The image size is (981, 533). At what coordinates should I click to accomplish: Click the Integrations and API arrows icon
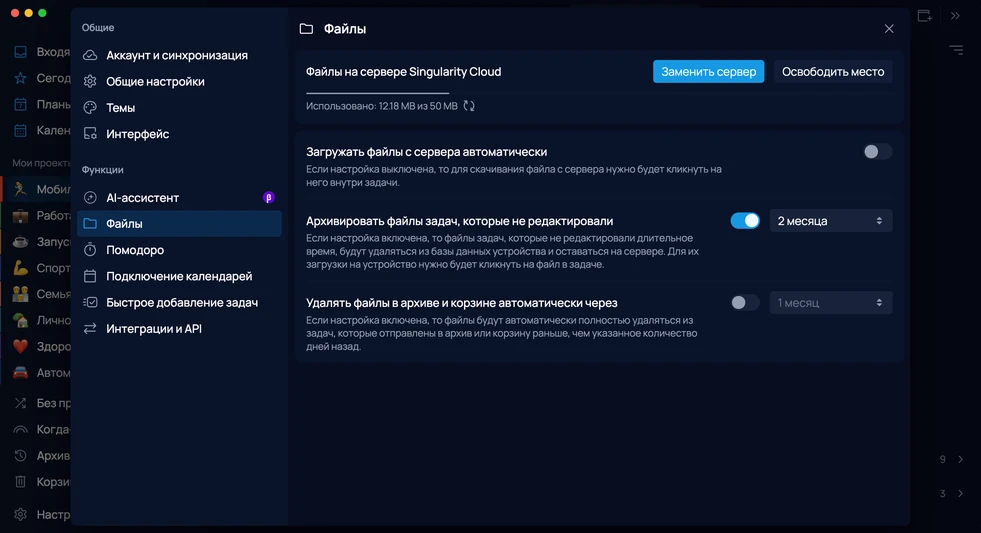pyautogui.click(x=90, y=329)
